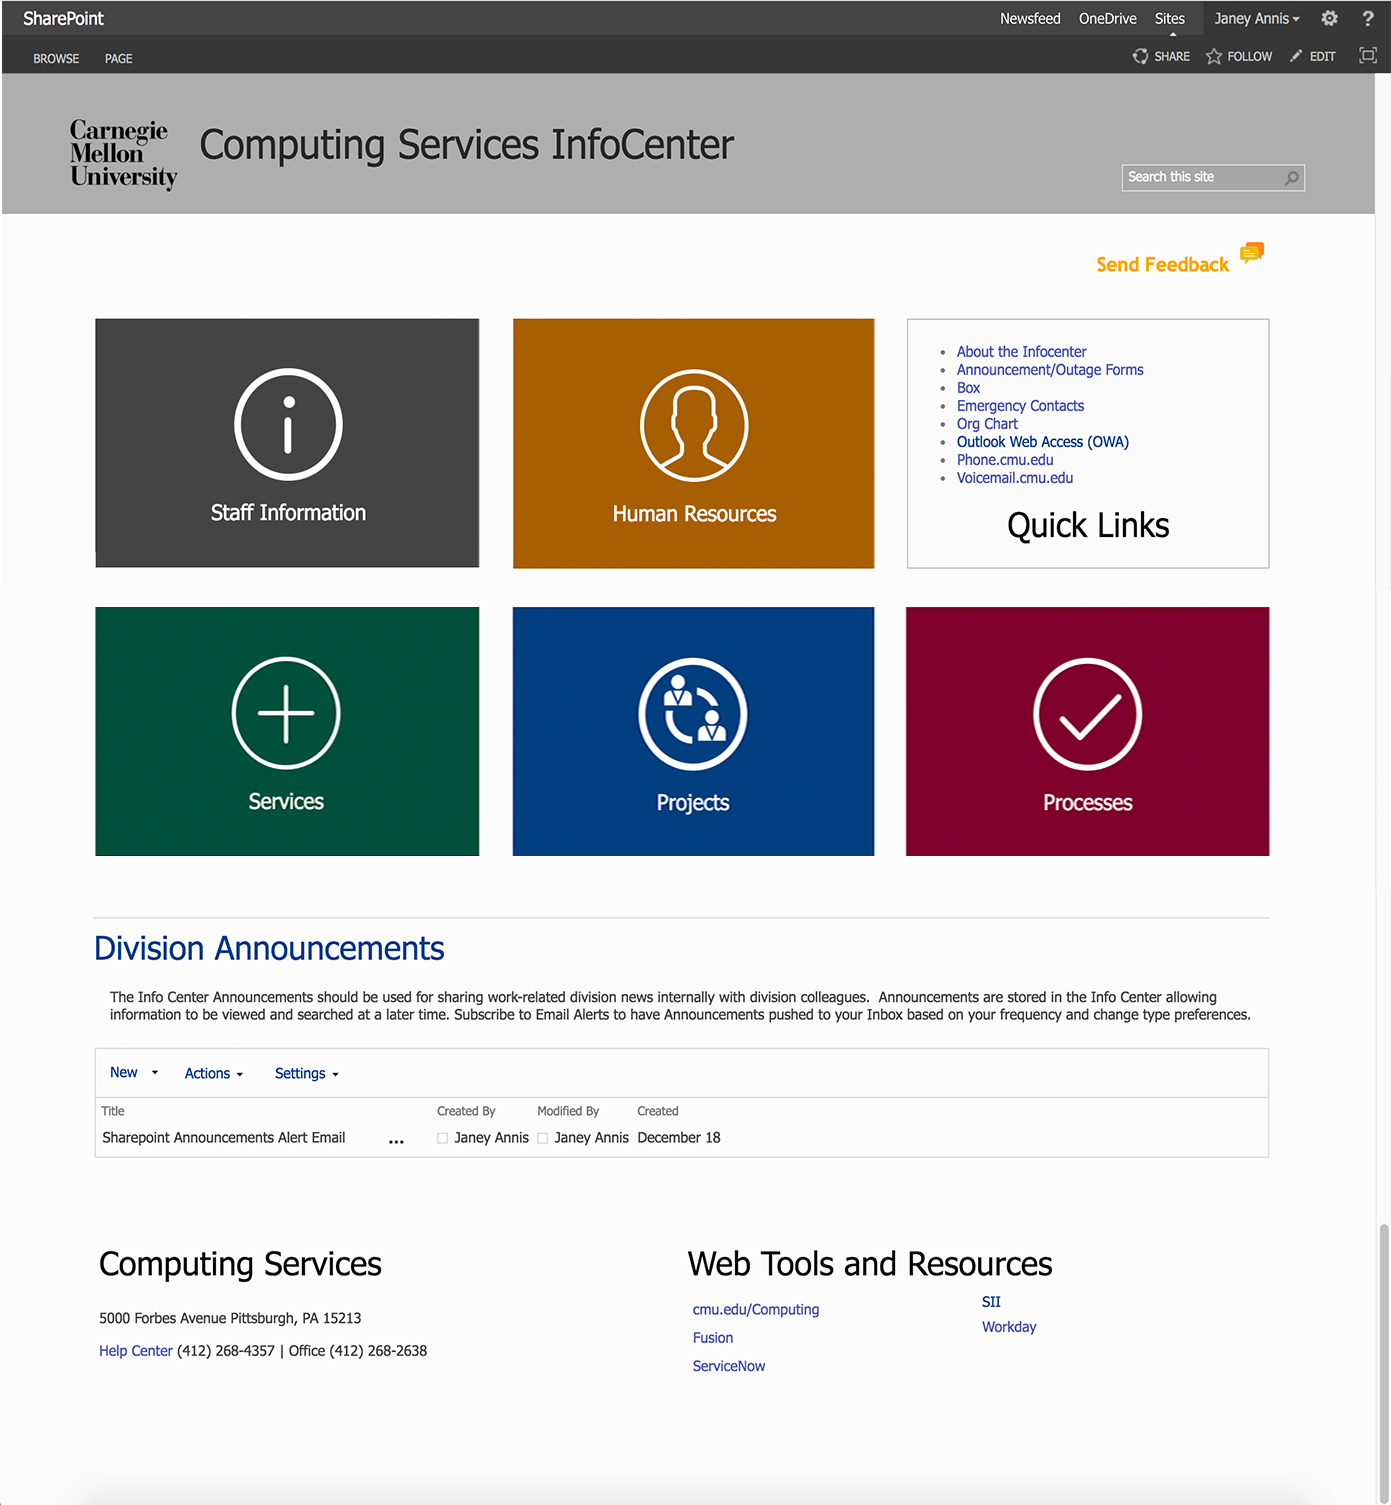Open Voicemail.cmu.edu link

pos(1015,477)
